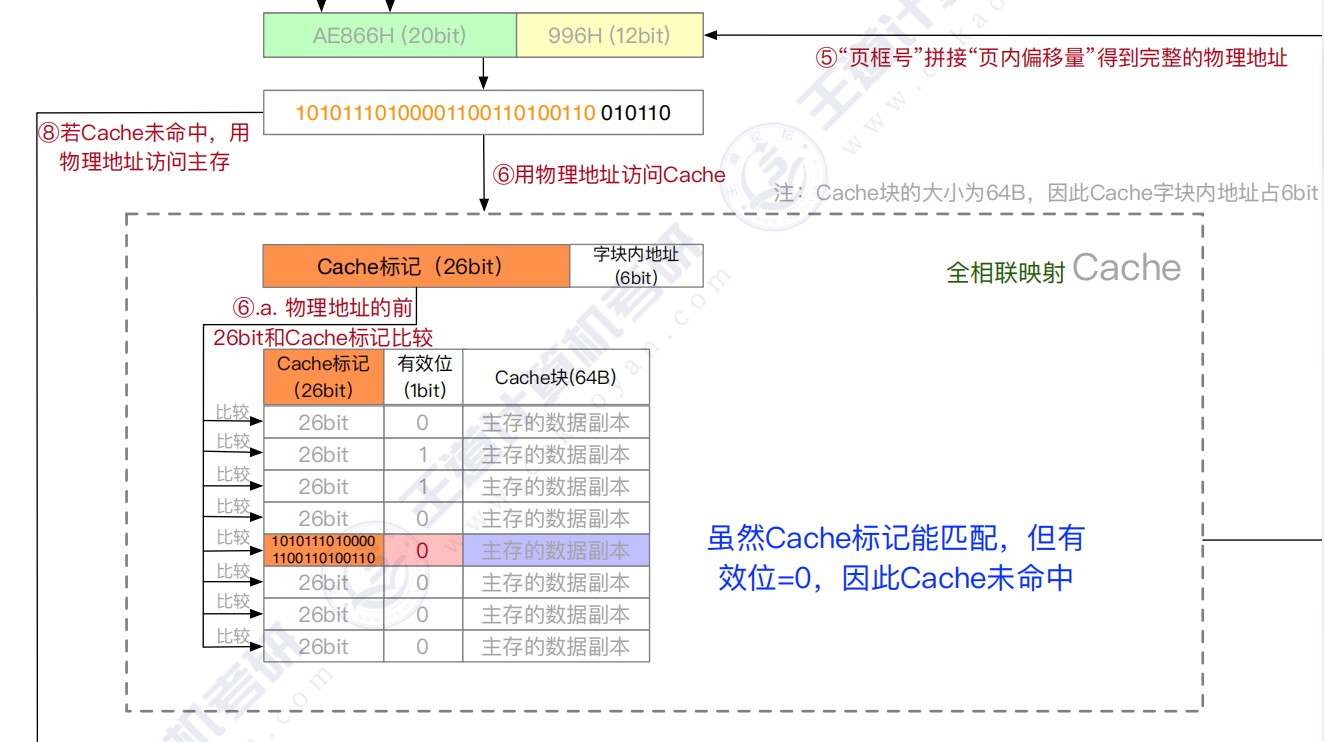Click the Cache块(64B) table header
This screenshot has height=742, width=1324.
555,377
